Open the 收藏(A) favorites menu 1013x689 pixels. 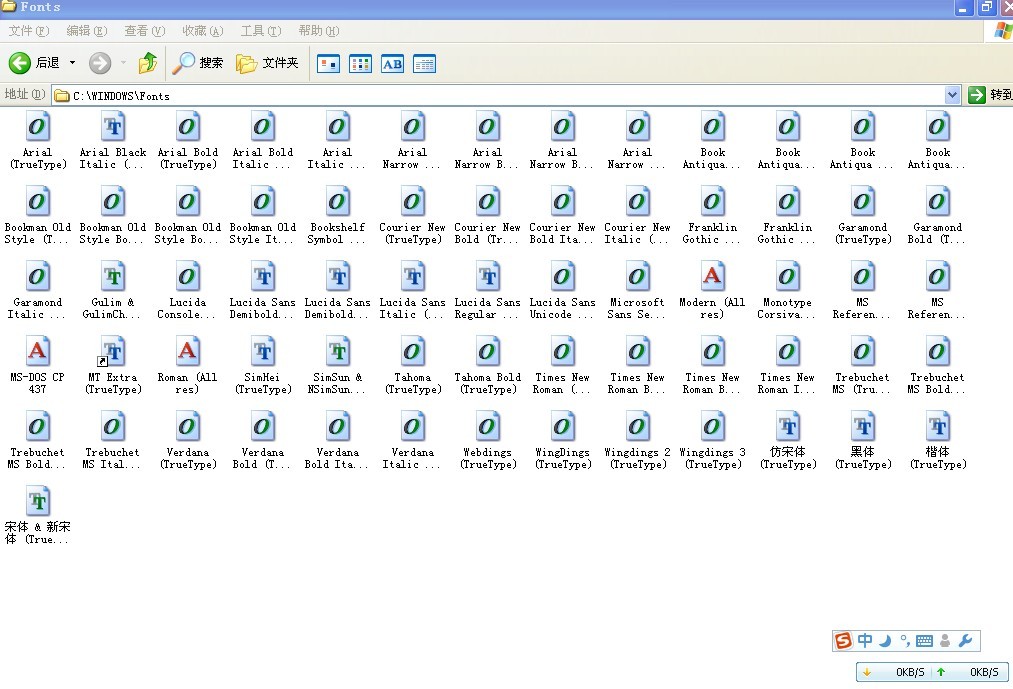203,30
